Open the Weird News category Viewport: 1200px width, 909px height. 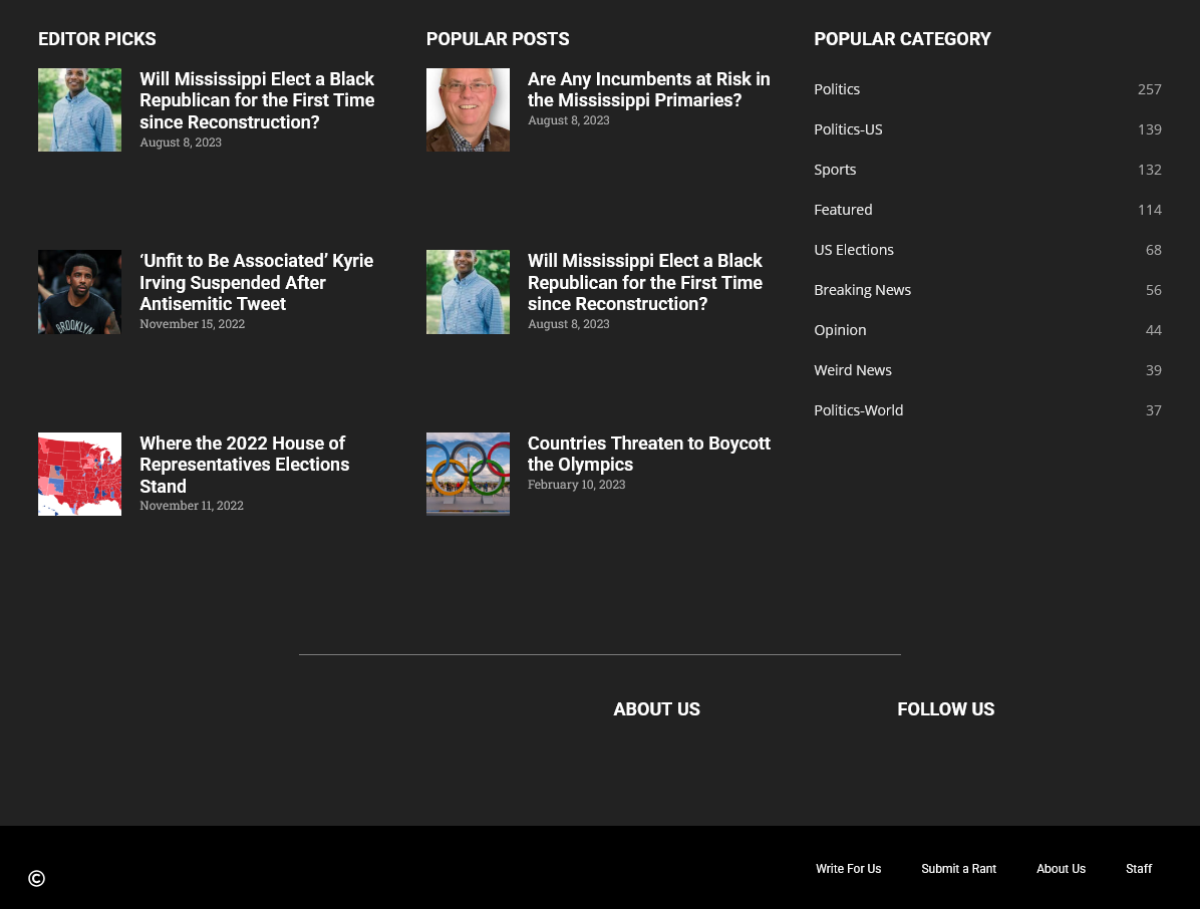point(853,369)
